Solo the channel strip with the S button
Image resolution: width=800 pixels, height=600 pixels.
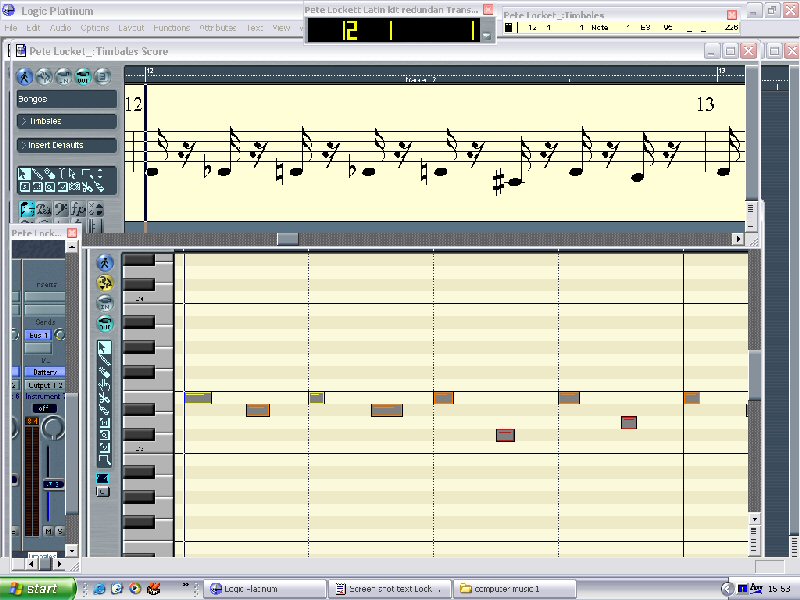tap(59, 531)
